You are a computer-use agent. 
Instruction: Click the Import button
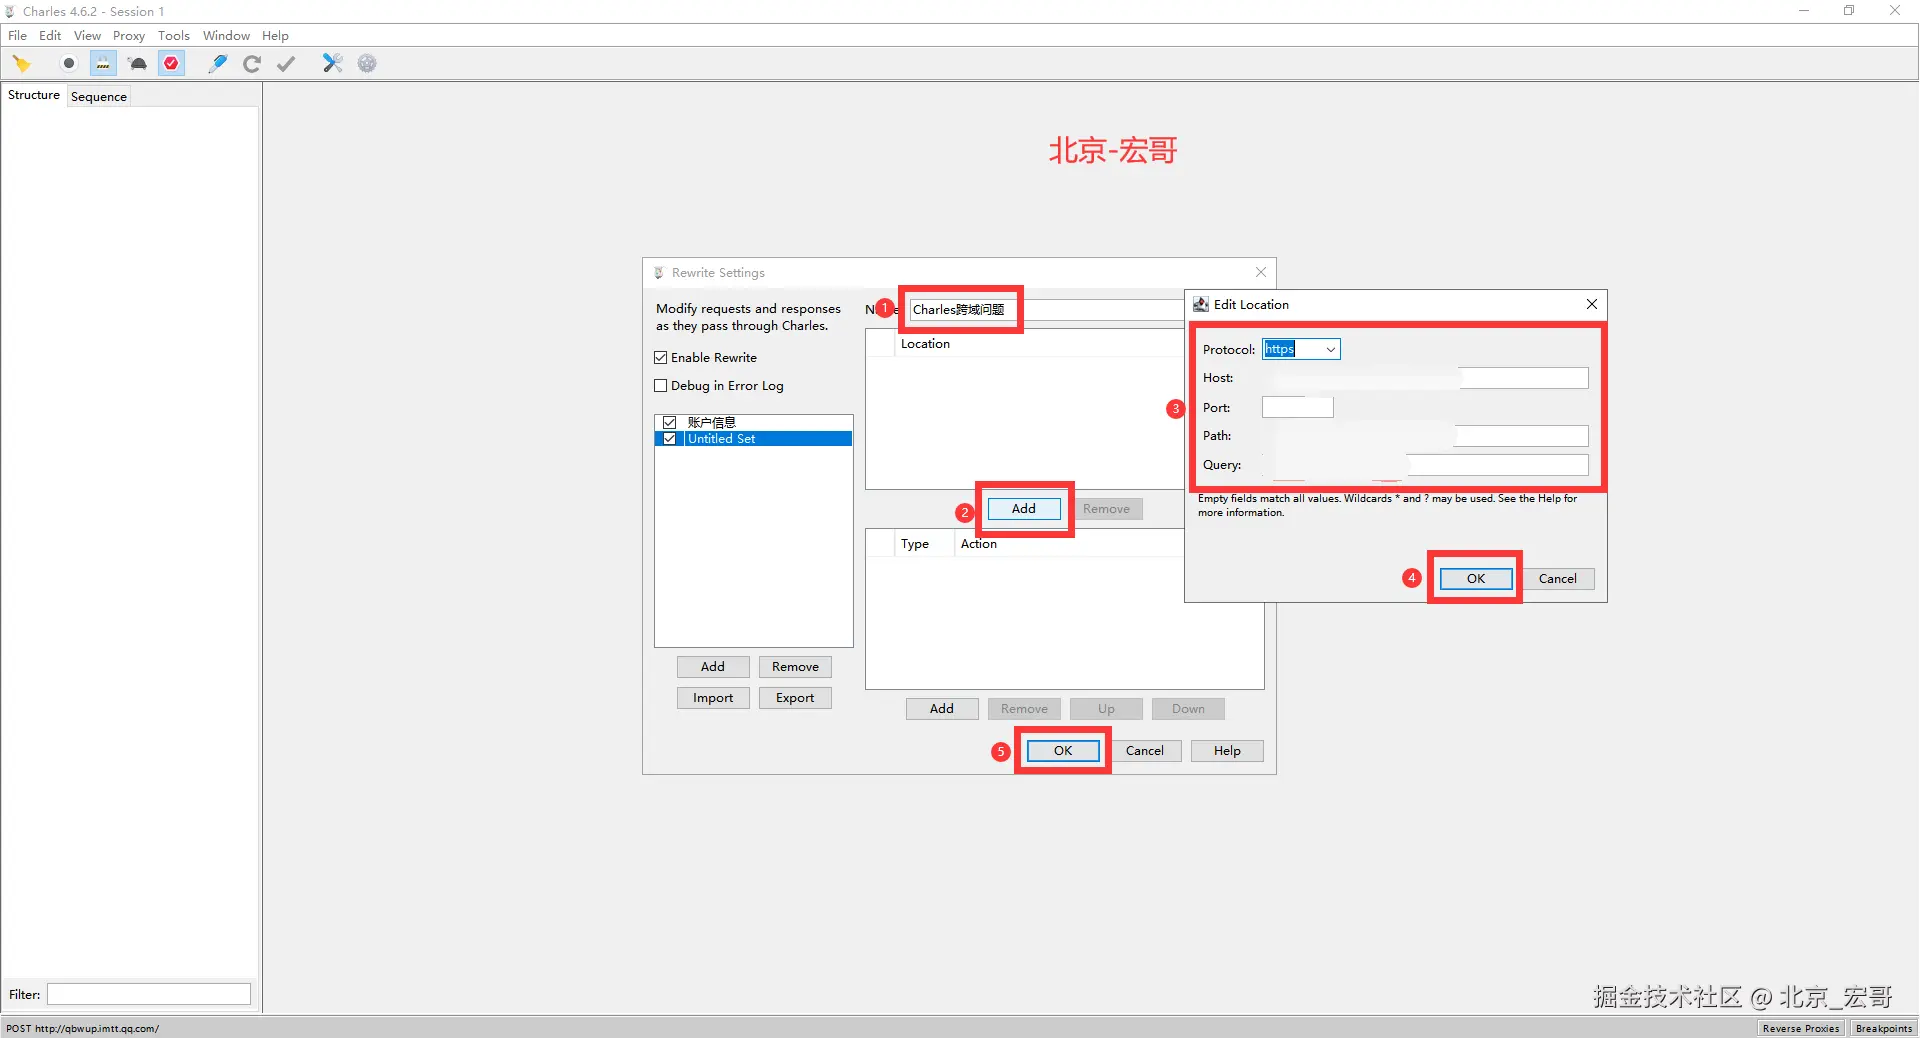tap(713, 698)
